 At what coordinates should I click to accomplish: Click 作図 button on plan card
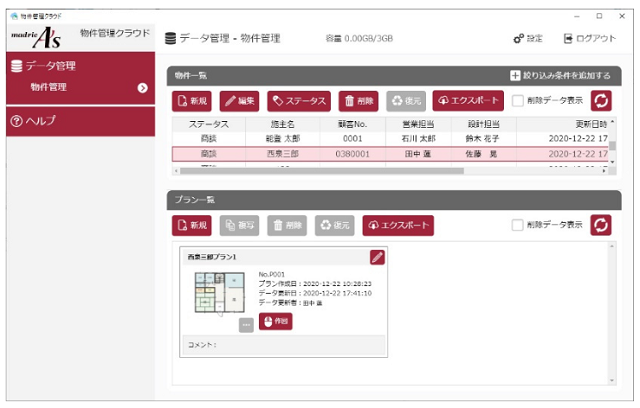(275, 321)
